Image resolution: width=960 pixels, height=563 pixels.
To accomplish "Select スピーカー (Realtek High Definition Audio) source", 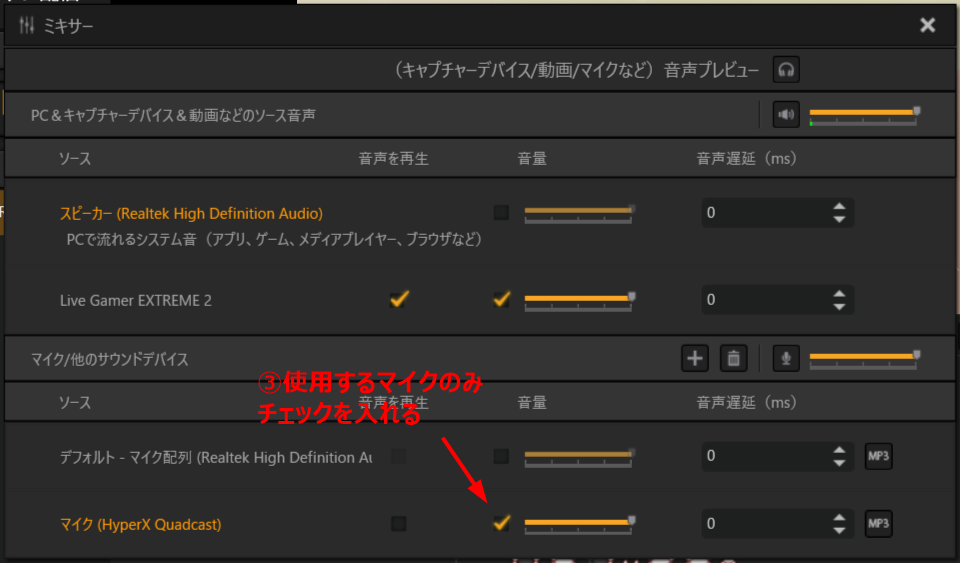I will click(191, 214).
